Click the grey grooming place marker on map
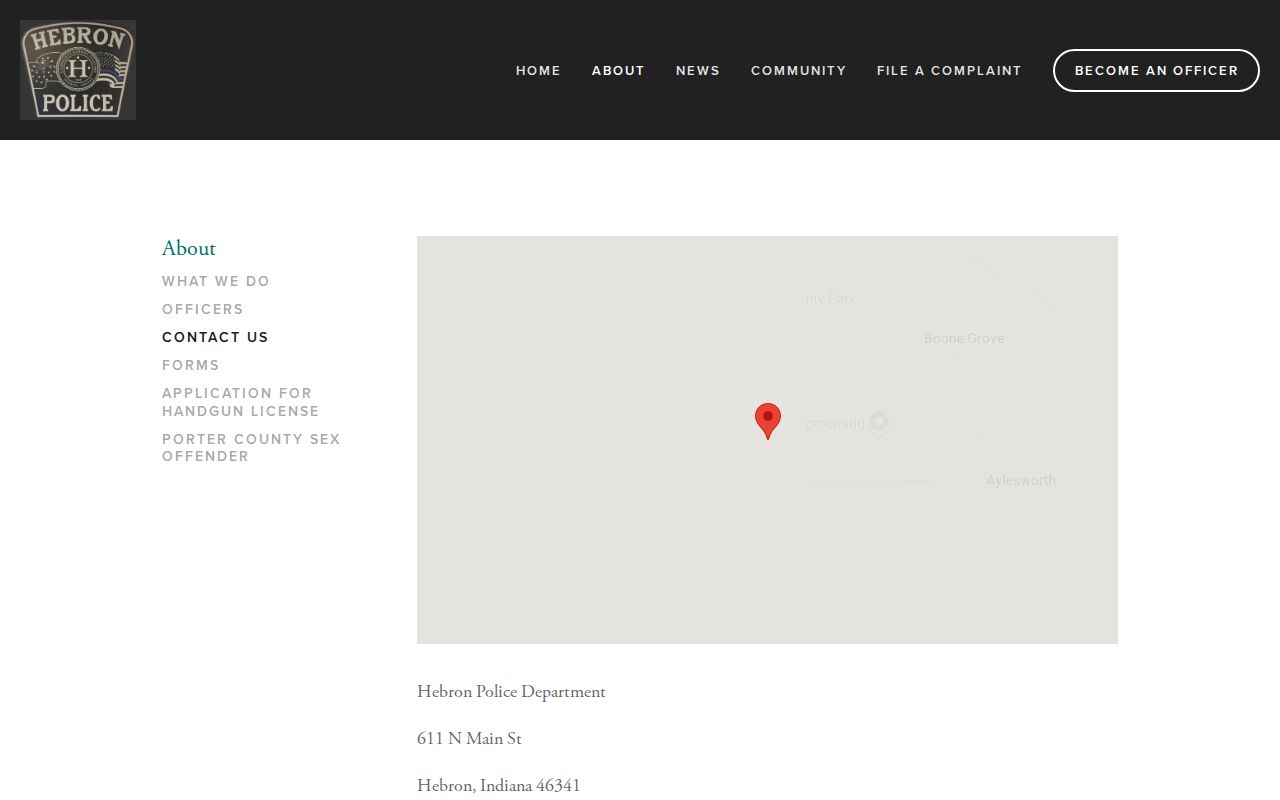The height and width of the screenshot is (800, 1280). point(879,423)
